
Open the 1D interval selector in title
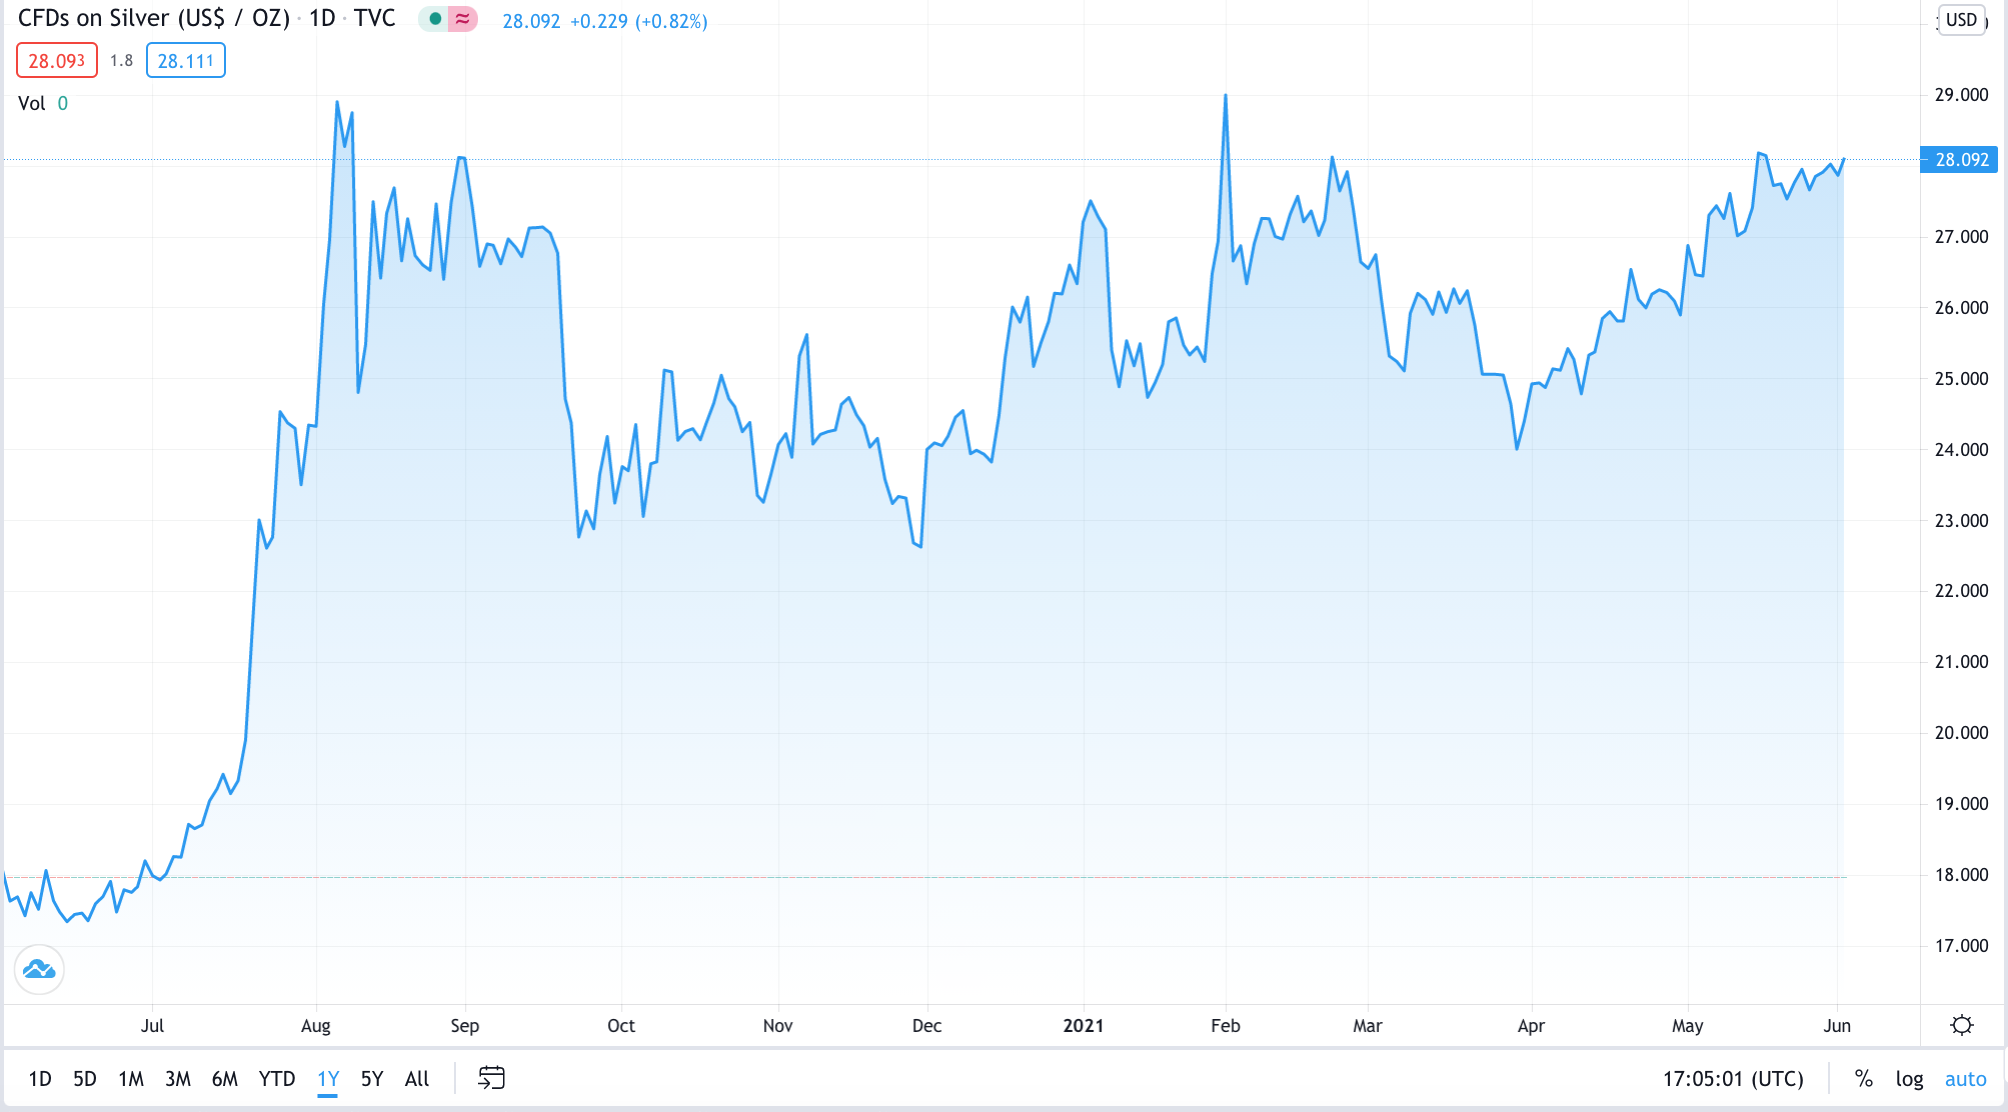[322, 19]
